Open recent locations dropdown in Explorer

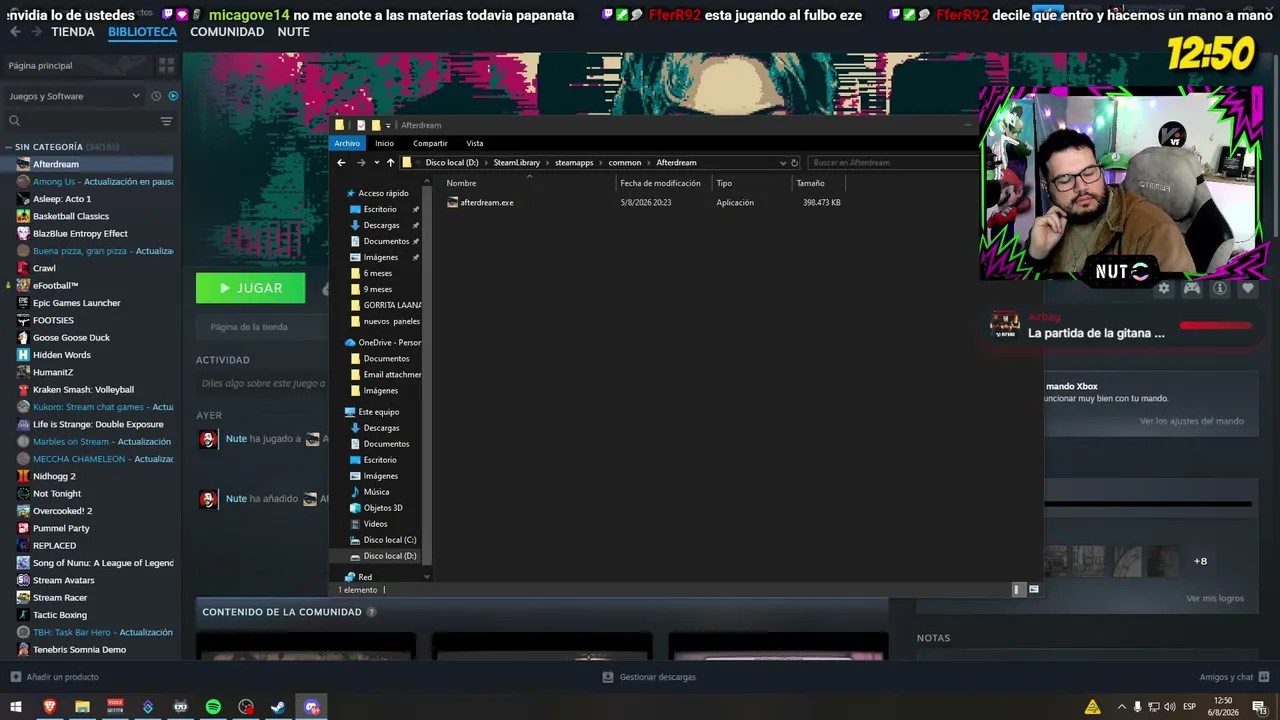(376, 163)
